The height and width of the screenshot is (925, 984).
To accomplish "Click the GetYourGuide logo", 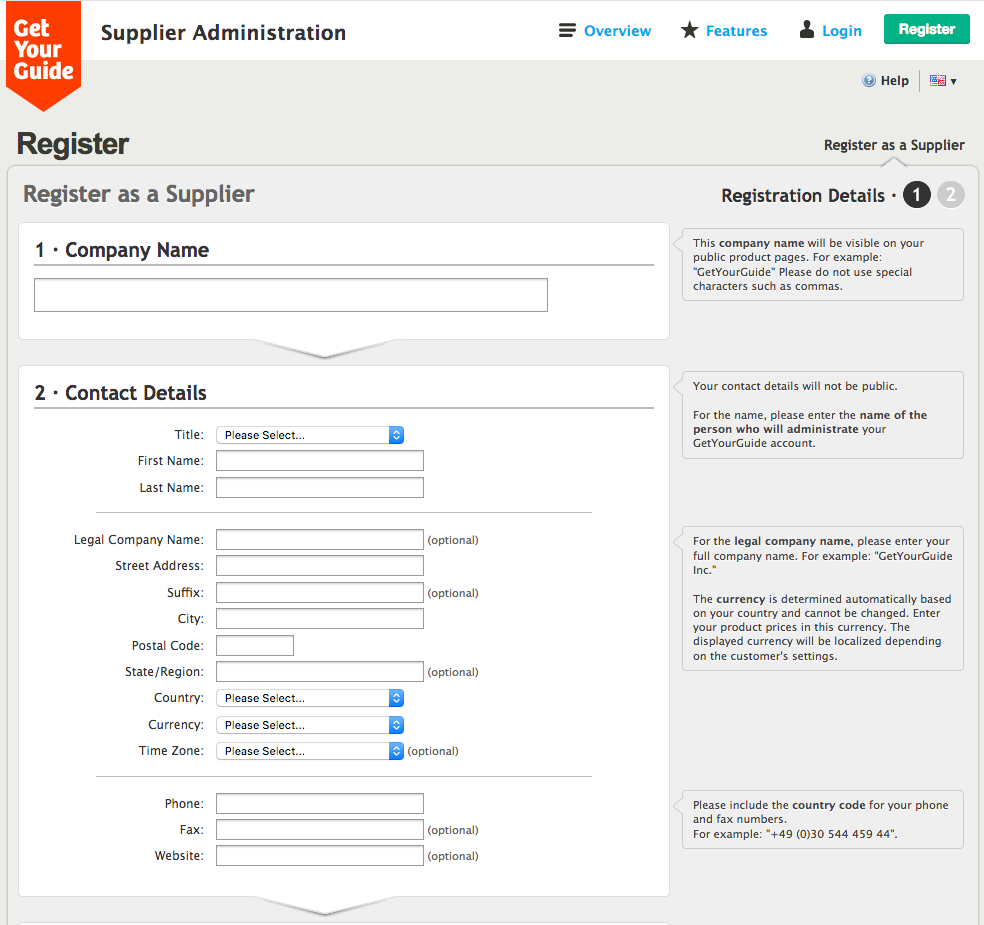I will (43, 52).
